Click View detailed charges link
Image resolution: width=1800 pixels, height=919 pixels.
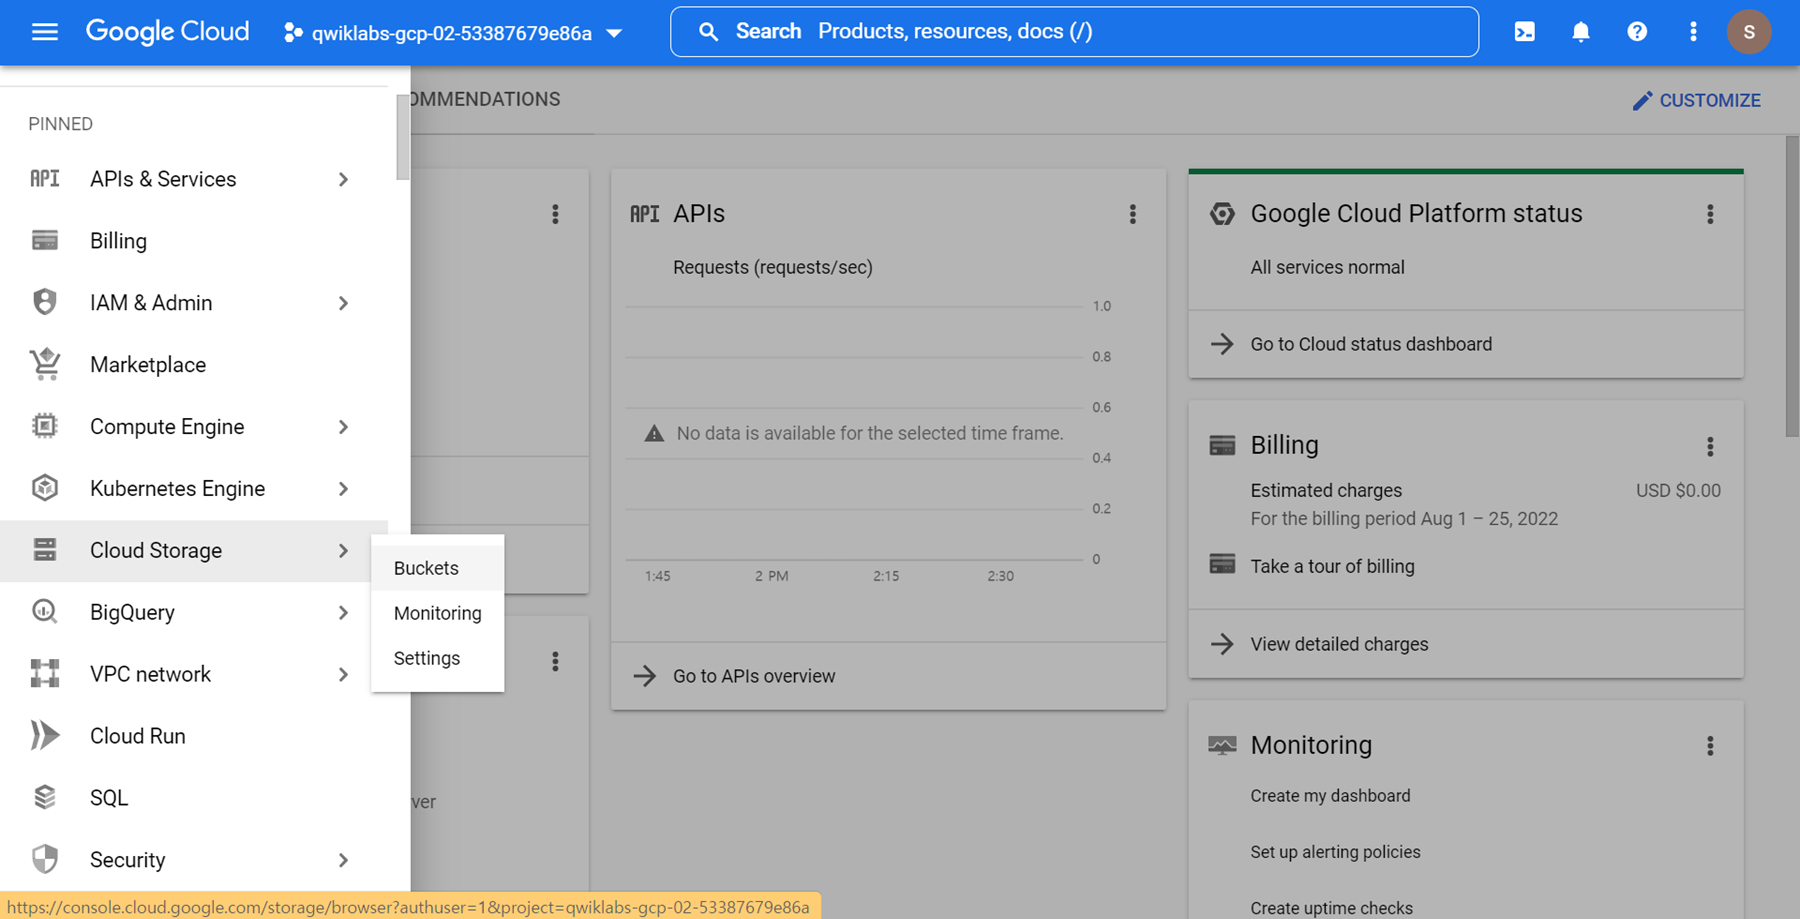1339,644
